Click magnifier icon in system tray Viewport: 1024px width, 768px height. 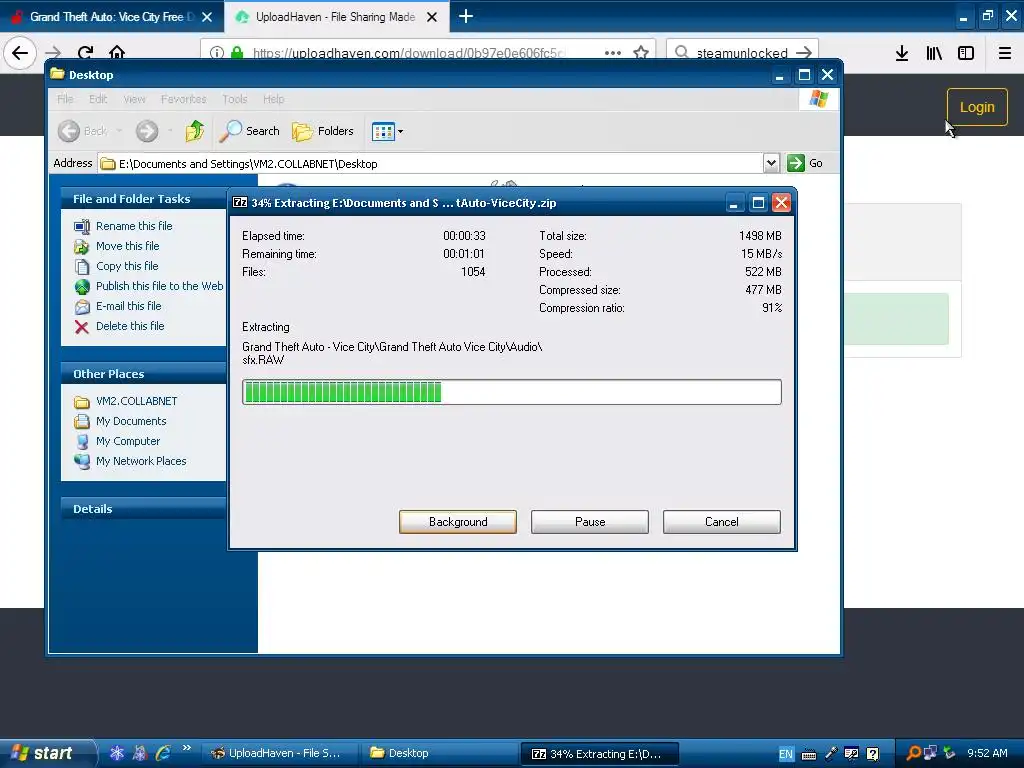(x=914, y=753)
